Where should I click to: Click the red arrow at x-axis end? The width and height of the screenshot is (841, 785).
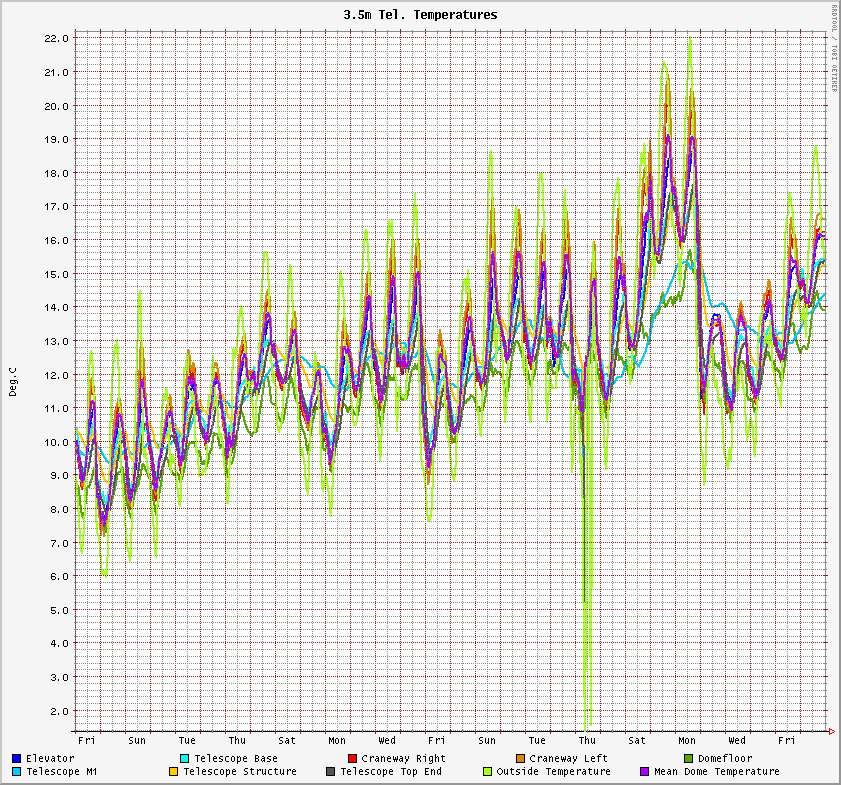coord(832,732)
